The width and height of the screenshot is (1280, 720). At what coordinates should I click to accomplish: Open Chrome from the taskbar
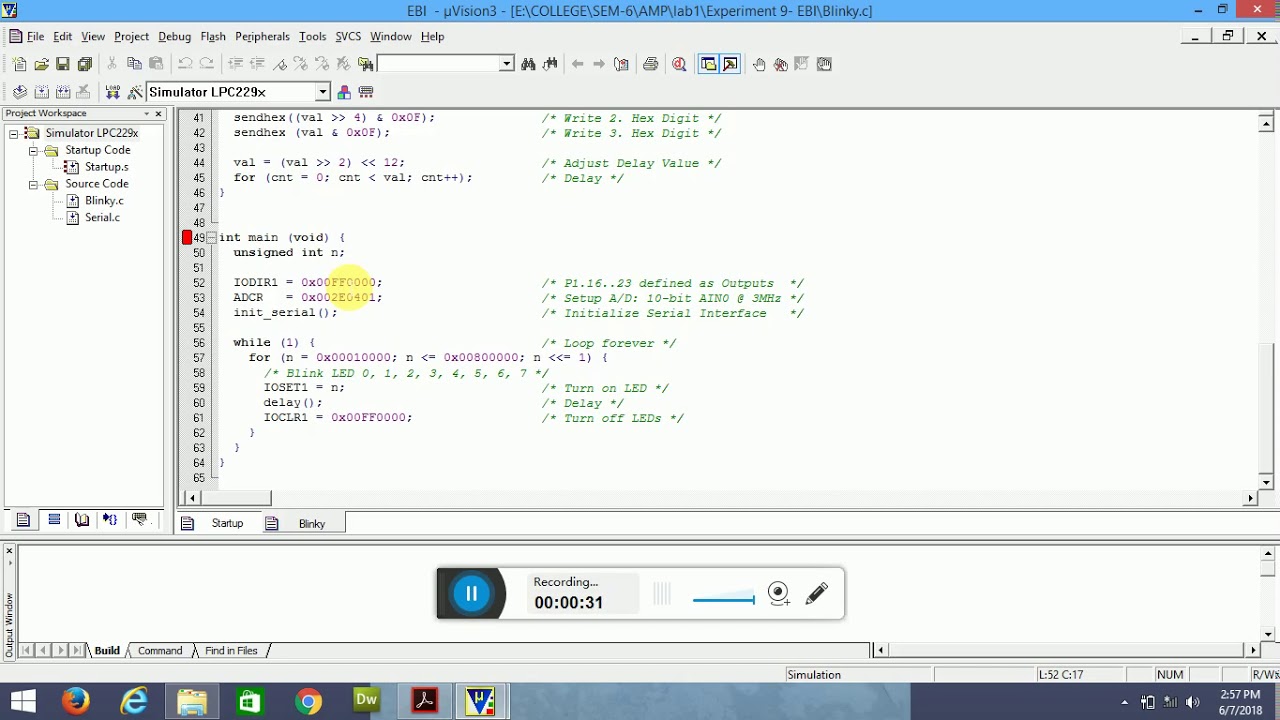click(308, 701)
